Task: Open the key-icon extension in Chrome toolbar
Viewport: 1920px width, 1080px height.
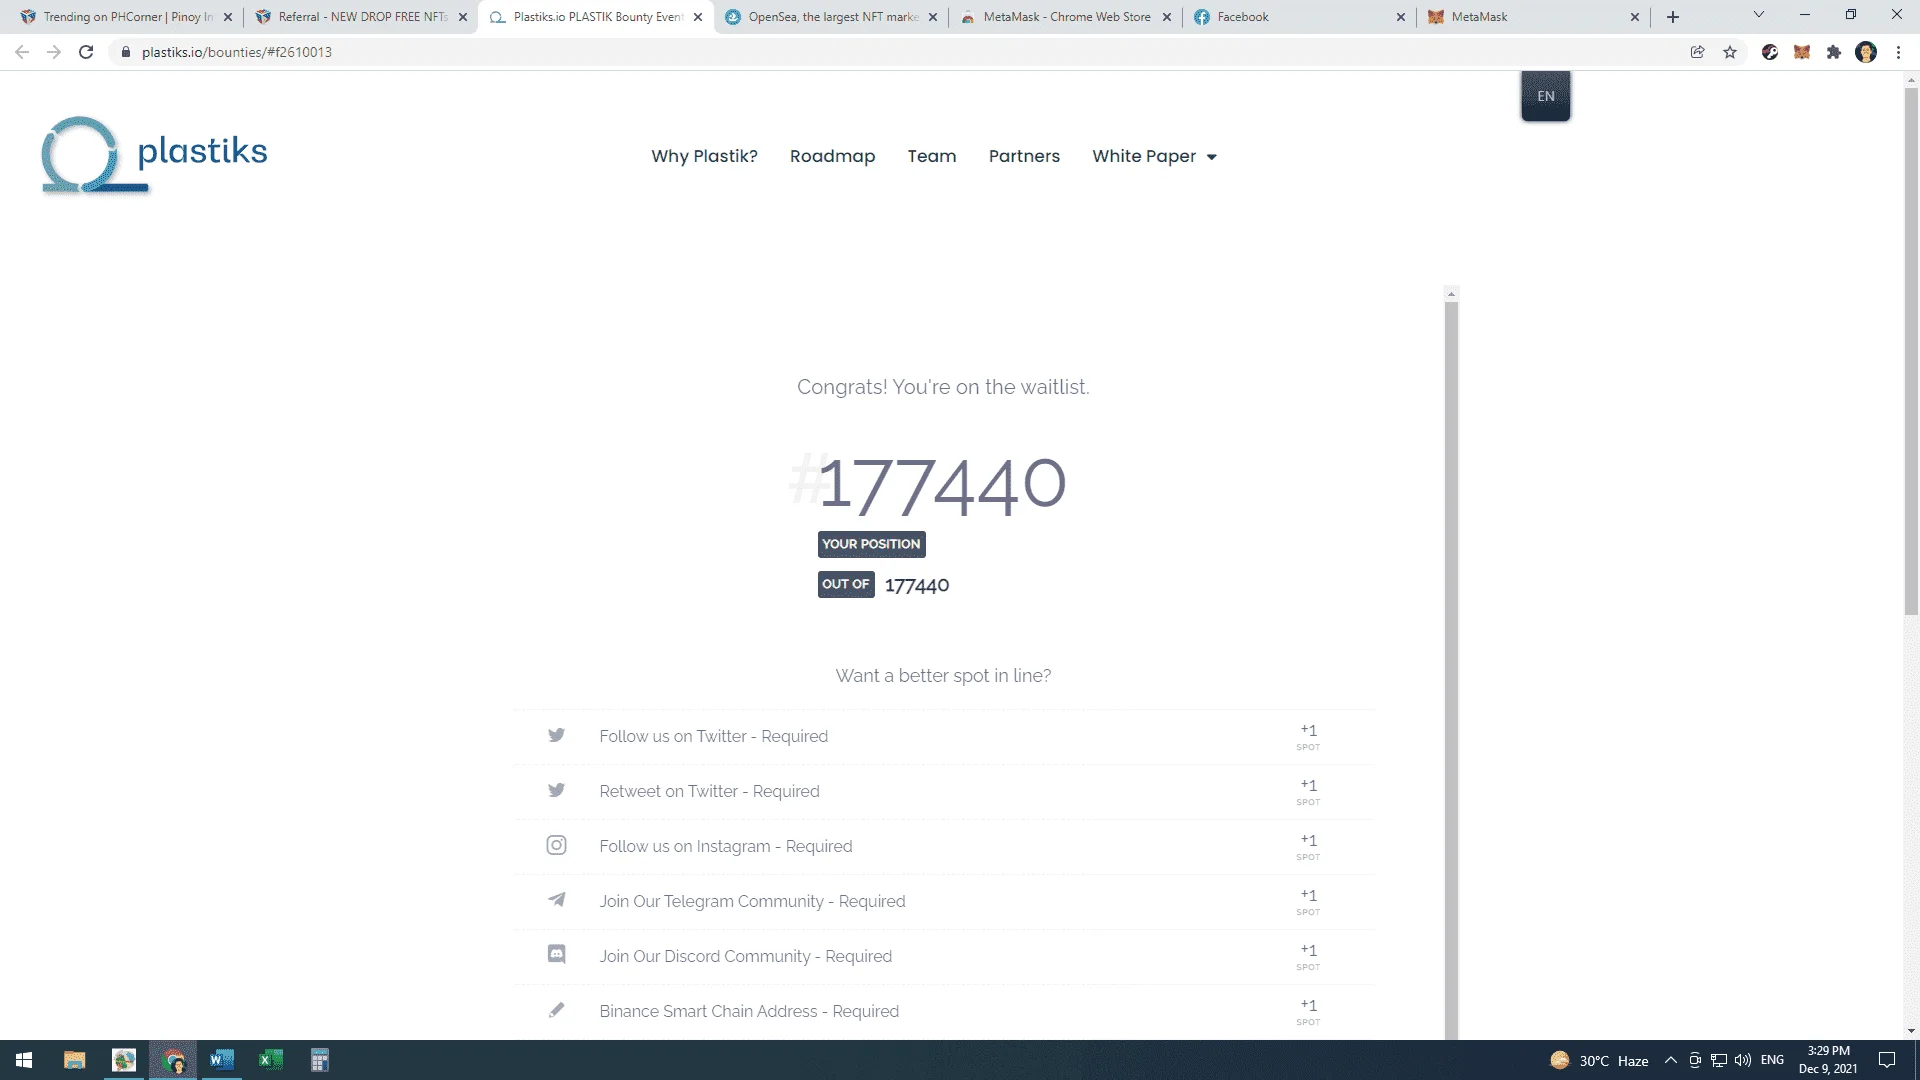Action: pos(1770,52)
